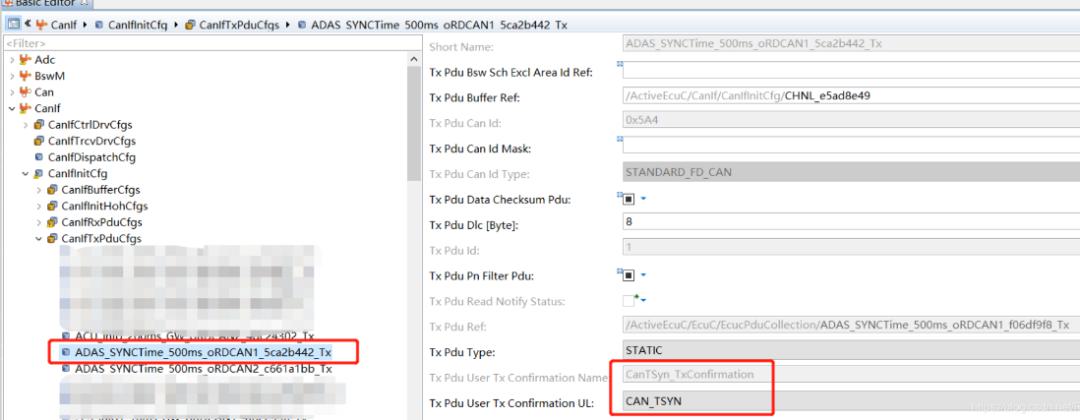1080x420 pixels.
Task: Click the CanIf module icon in tree
Action: (x=25, y=108)
